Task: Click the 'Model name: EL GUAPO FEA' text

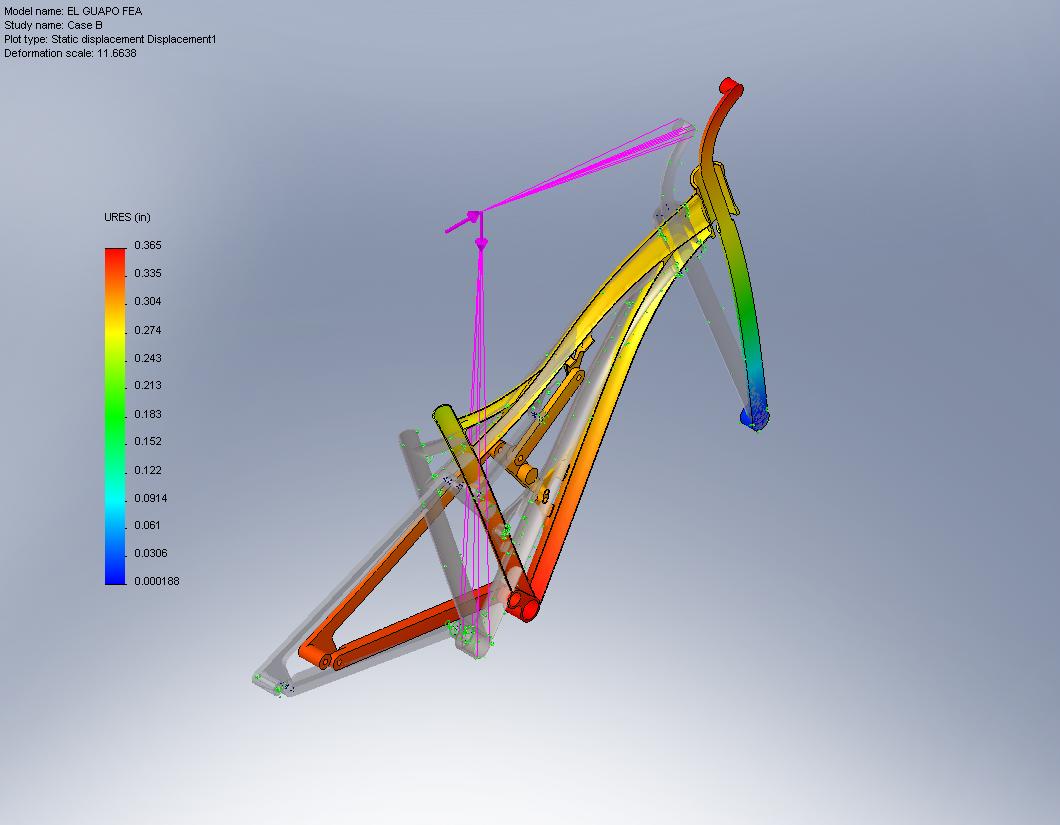Action: (x=73, y=11)
